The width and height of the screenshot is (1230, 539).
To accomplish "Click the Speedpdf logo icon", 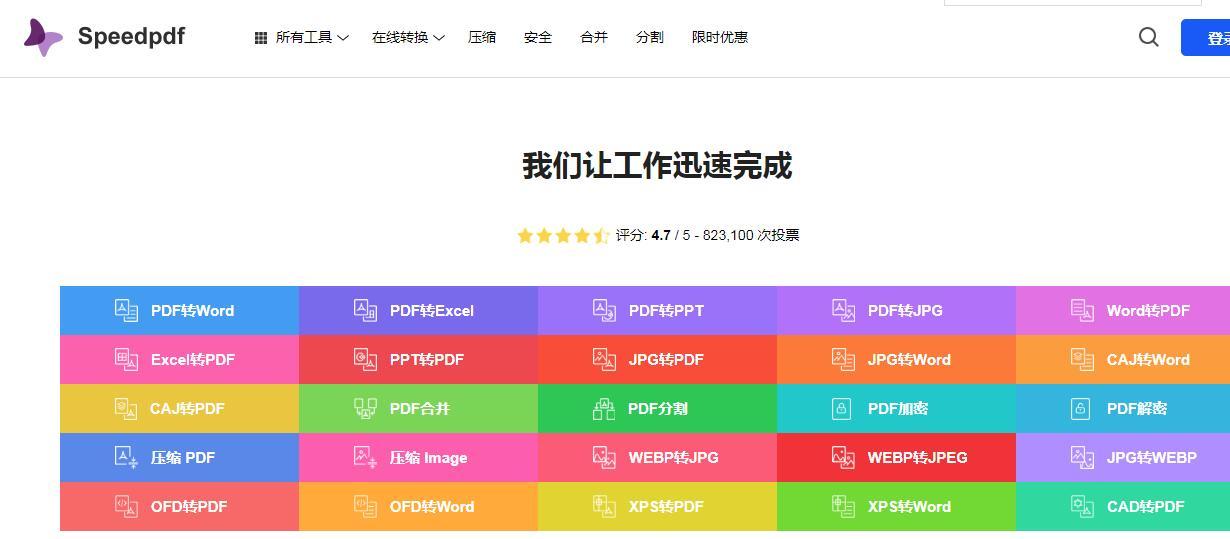I will pos(44,37).
